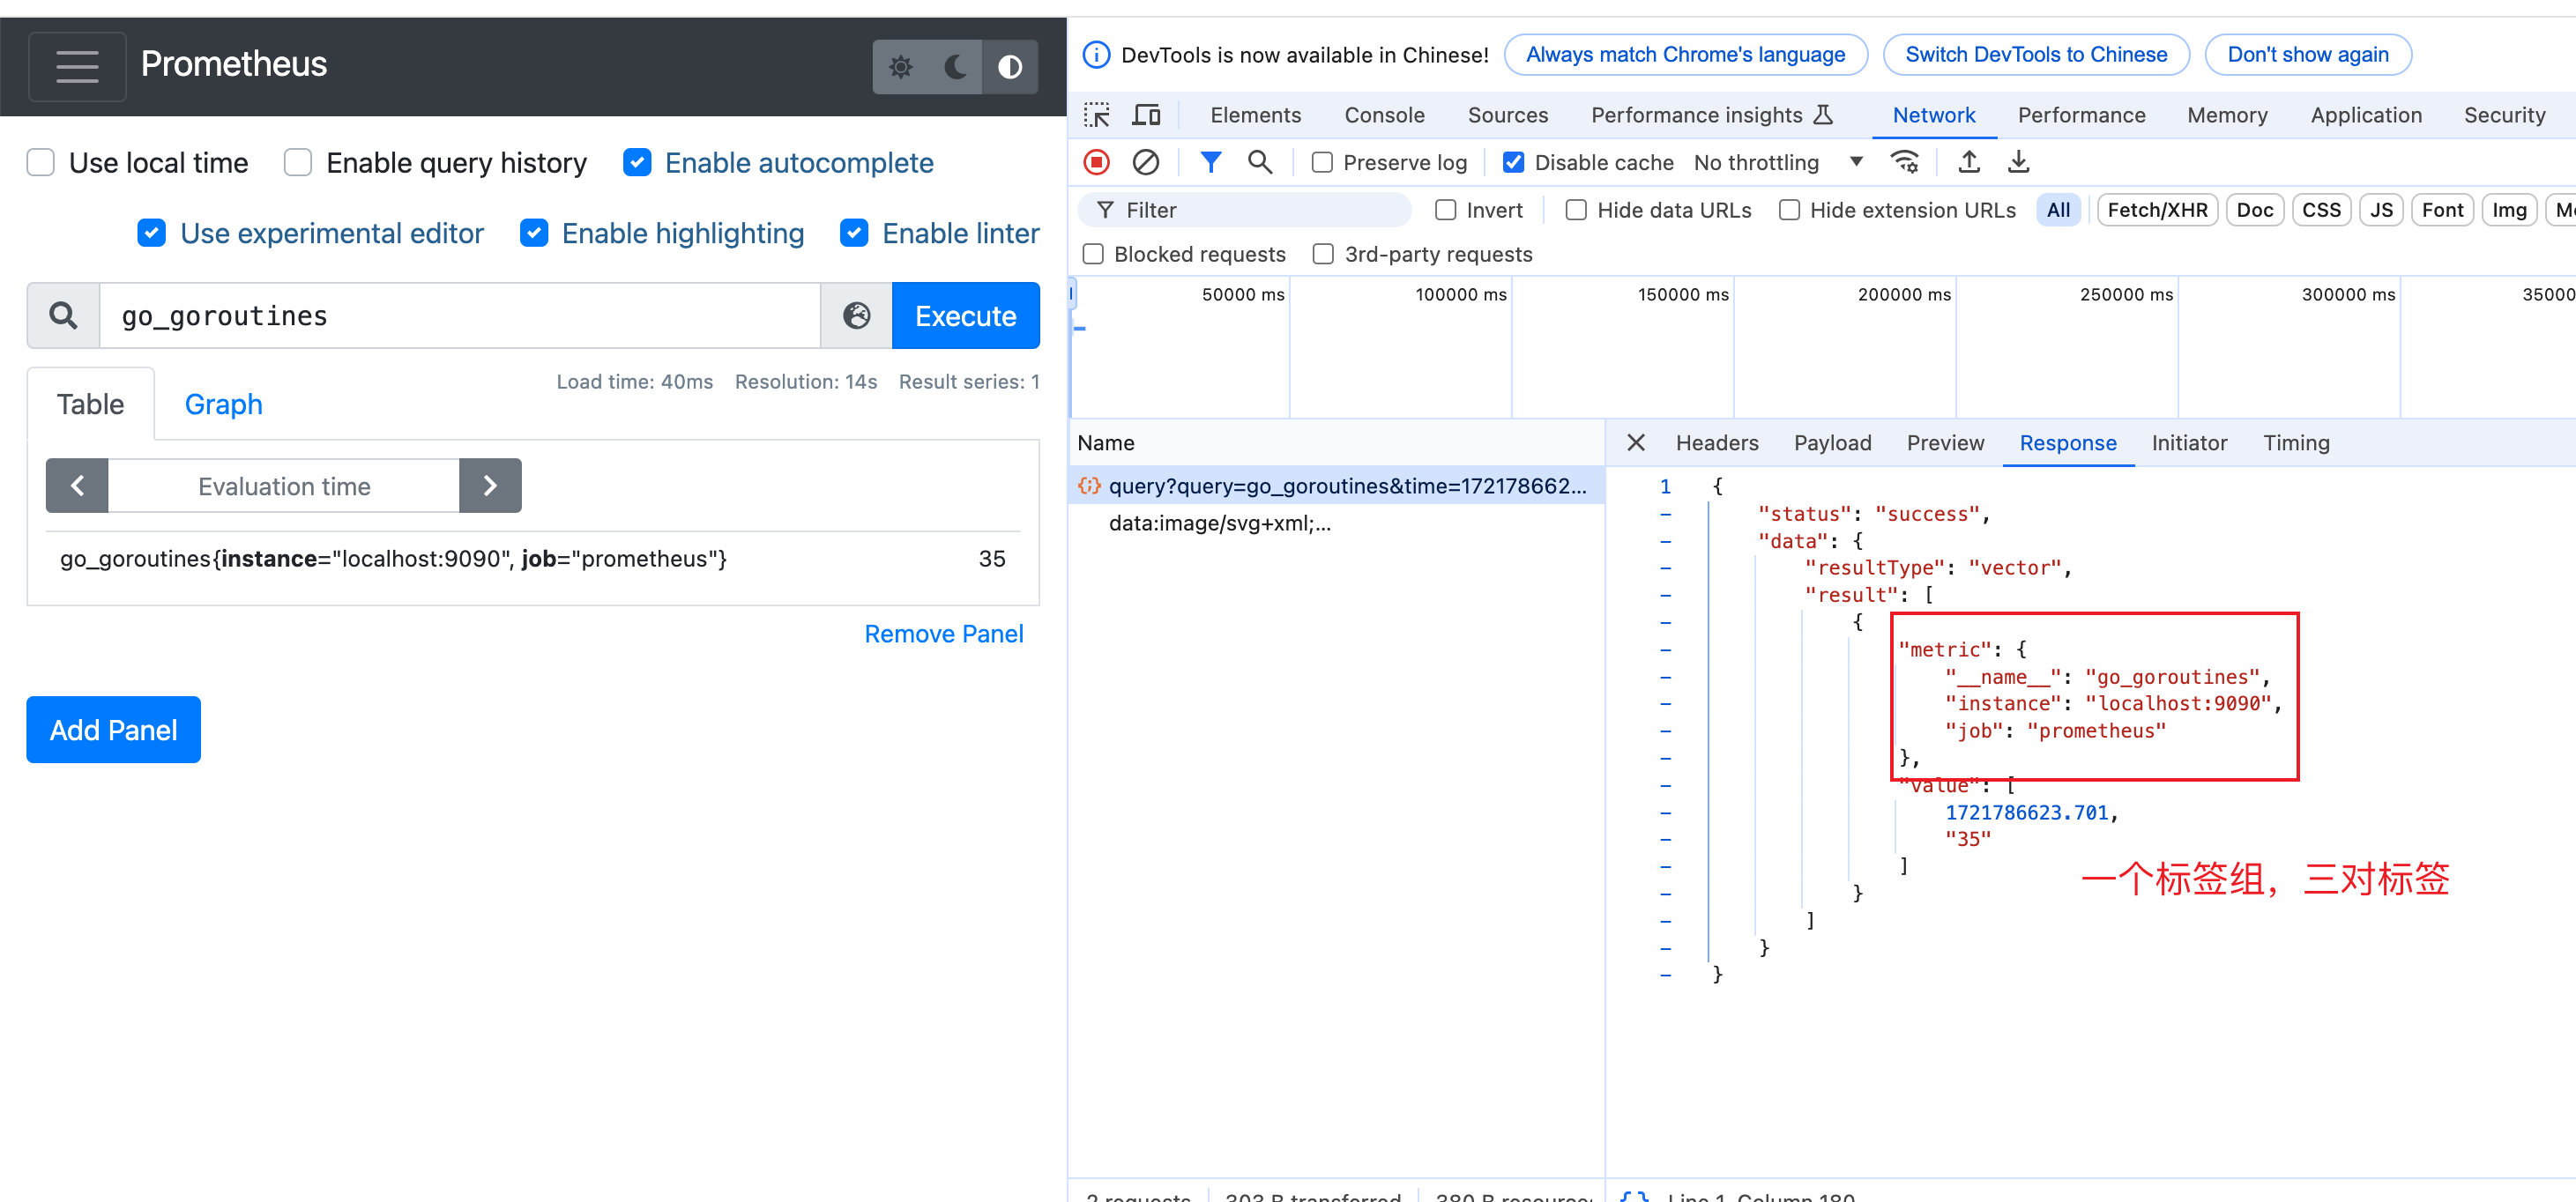Click the hamburger menu icon in Prometheus header
2576x1202 pixels.
click(x=77, y=66)
